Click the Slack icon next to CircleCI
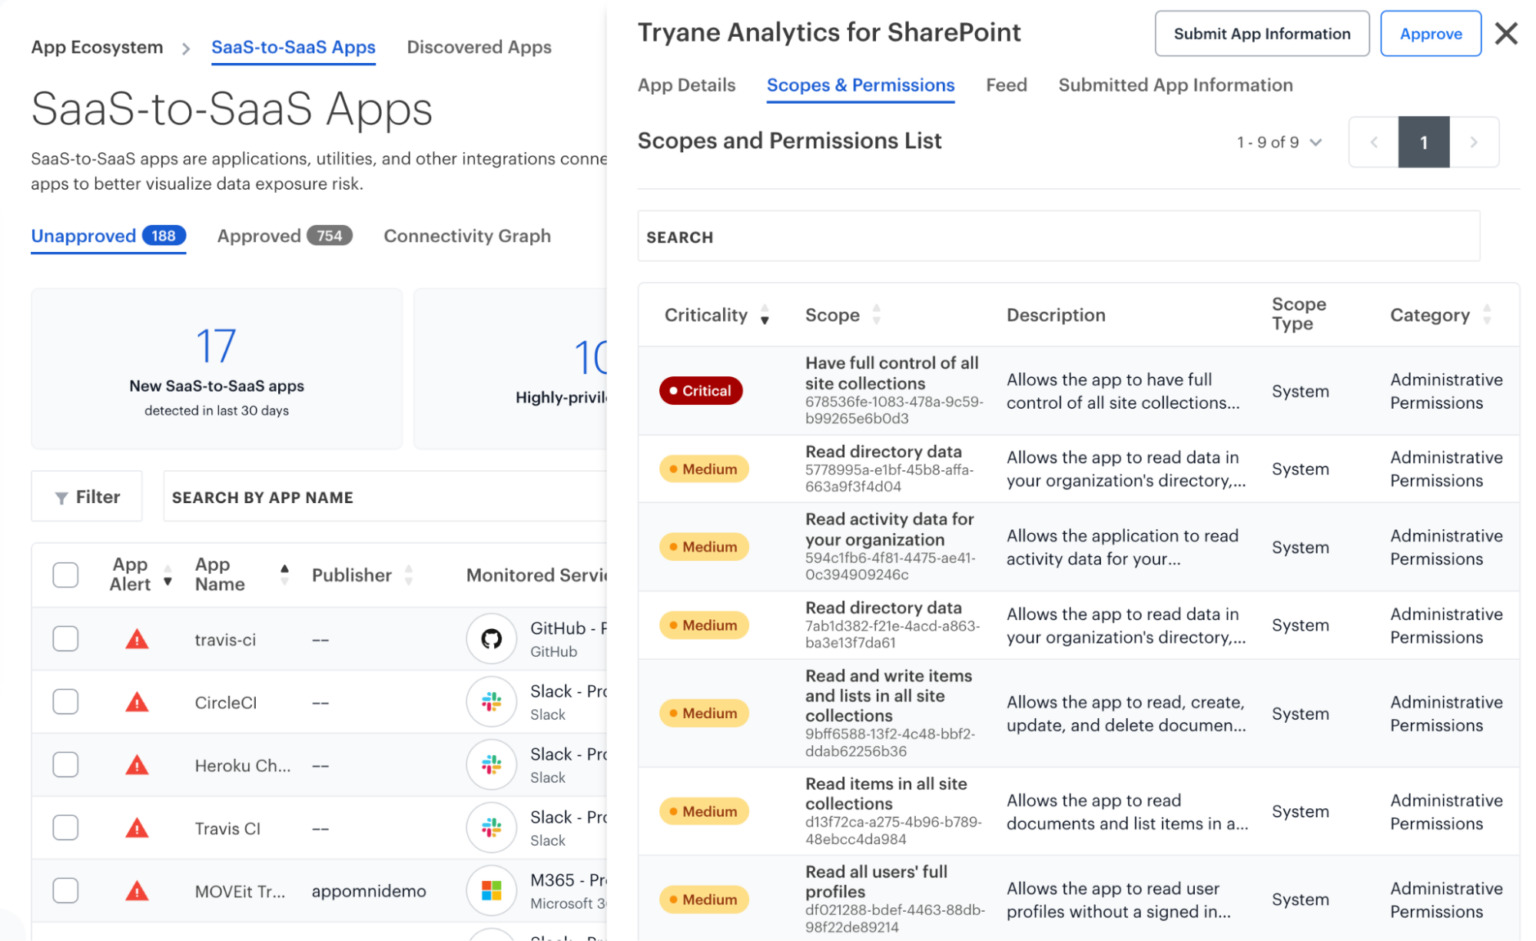 coord(491,702)
